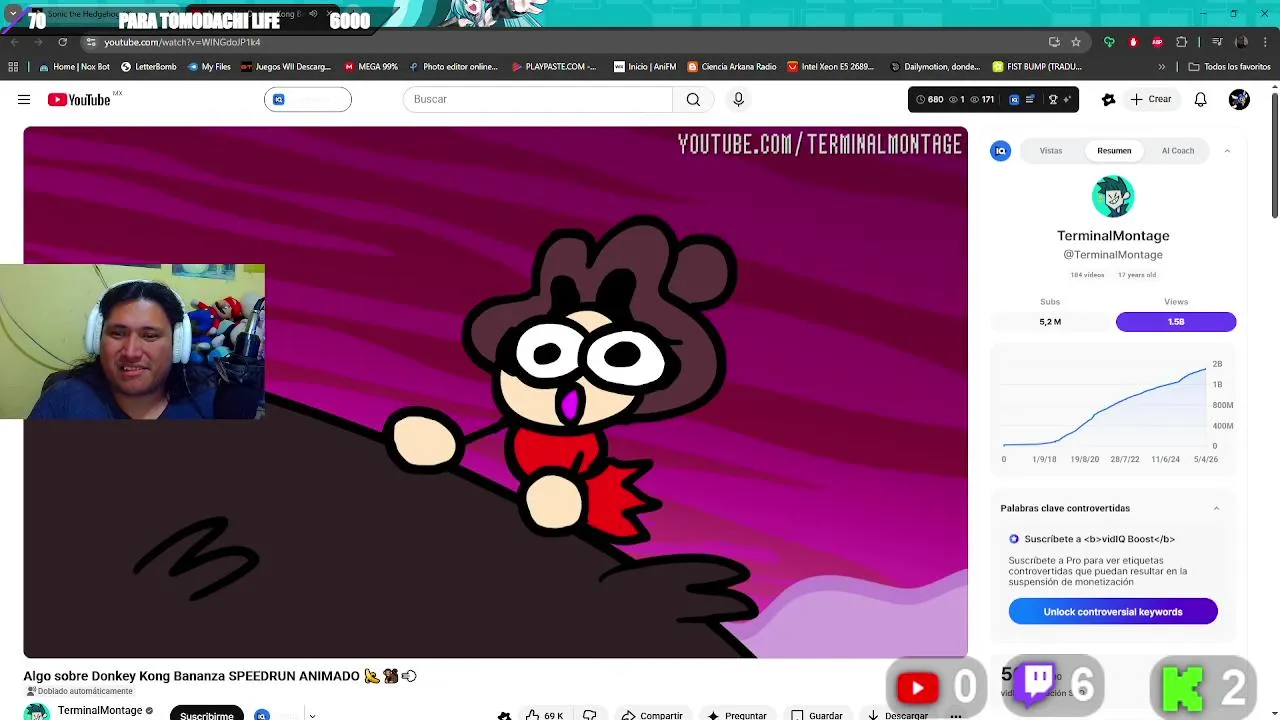The height and width of the screenshot is (720, 1280).
Task: Like the video with 69 K thumbs up
Action: tap(545, 715)
